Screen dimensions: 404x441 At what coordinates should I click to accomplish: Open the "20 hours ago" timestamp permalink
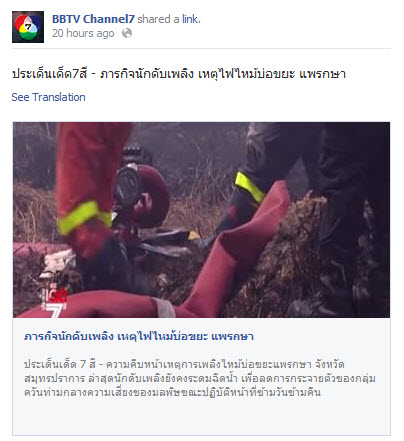[83, 33]
